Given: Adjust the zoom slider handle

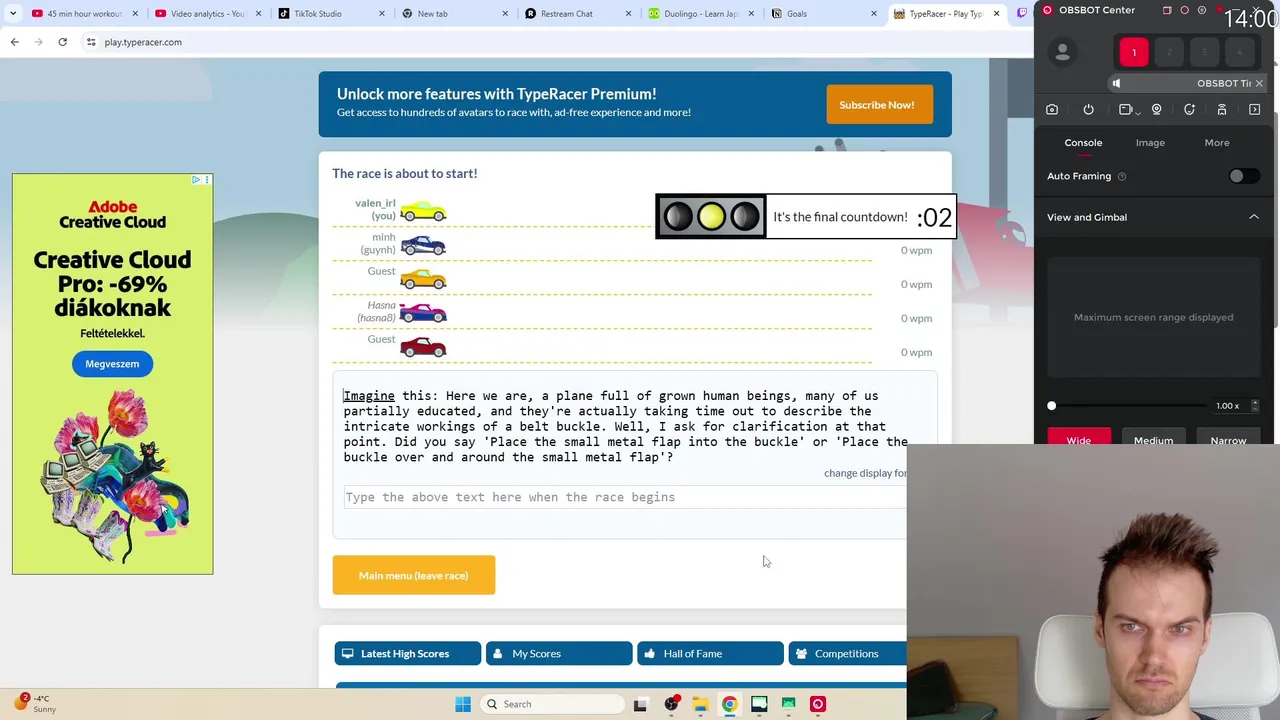Looking at the screenshot, I should click(1052, 406).
